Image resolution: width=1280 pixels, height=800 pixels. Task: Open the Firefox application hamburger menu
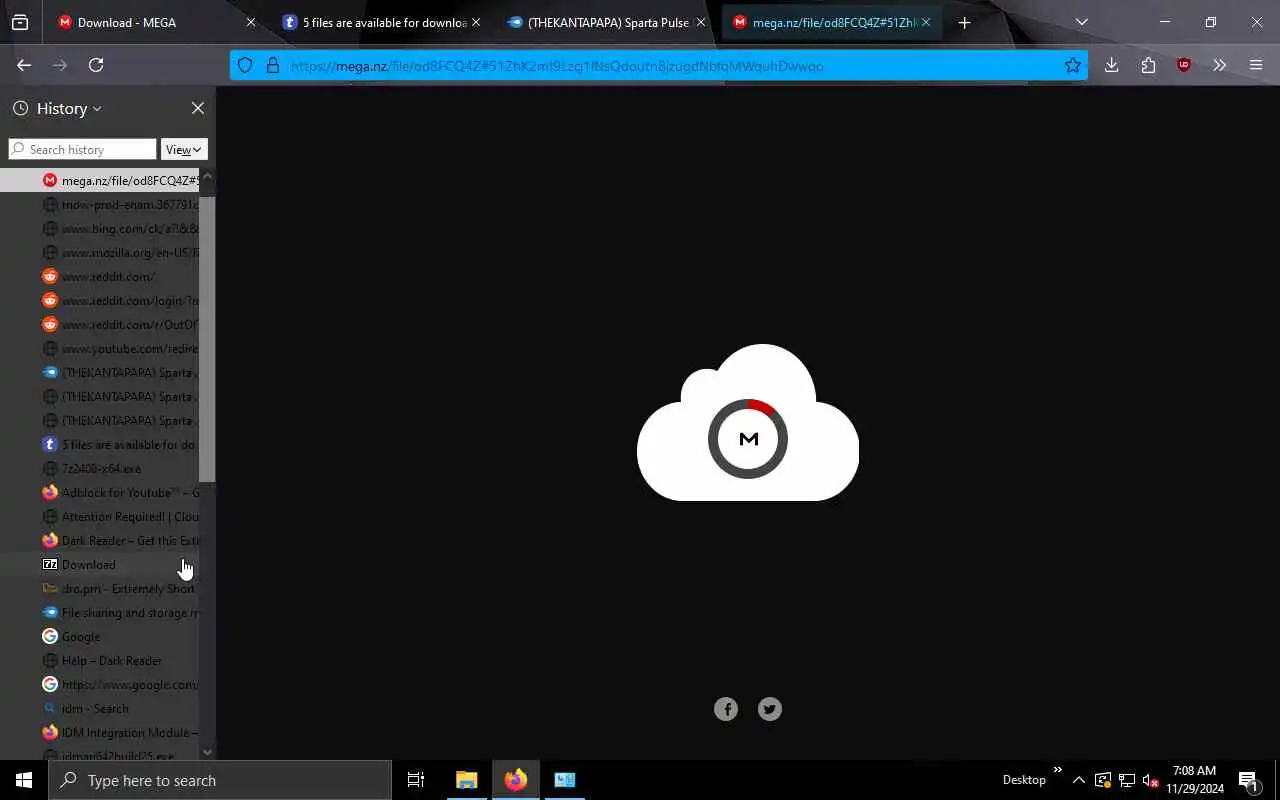[x=1256, y=65]
